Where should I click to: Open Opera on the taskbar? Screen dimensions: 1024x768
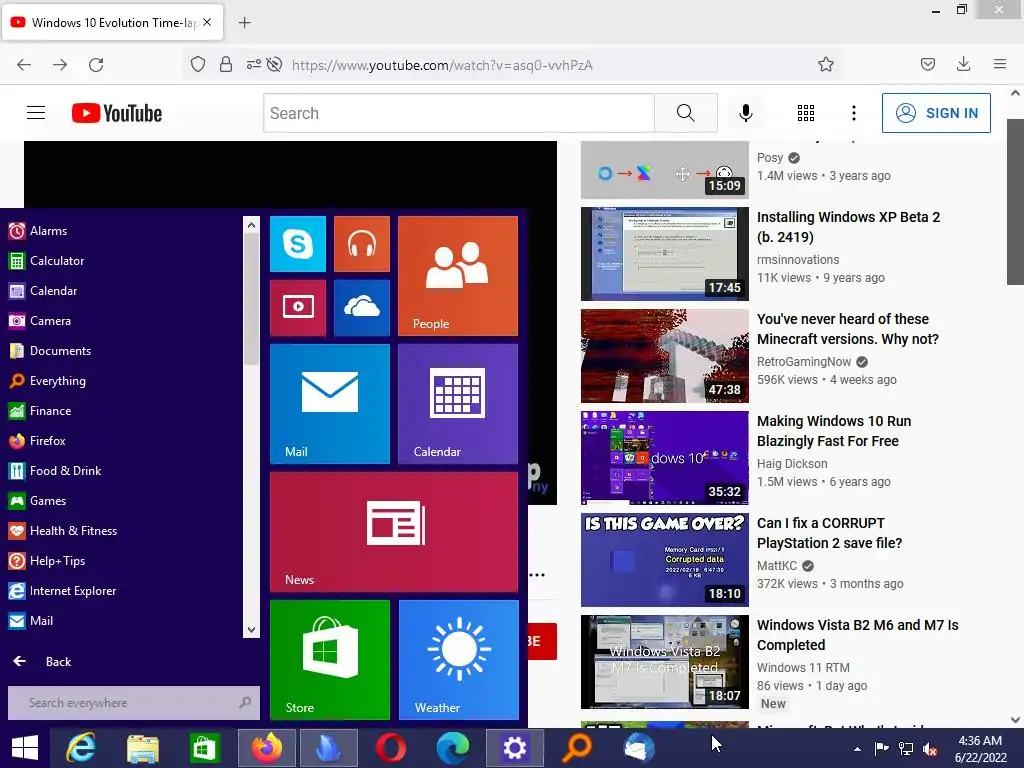coord(391,748)
